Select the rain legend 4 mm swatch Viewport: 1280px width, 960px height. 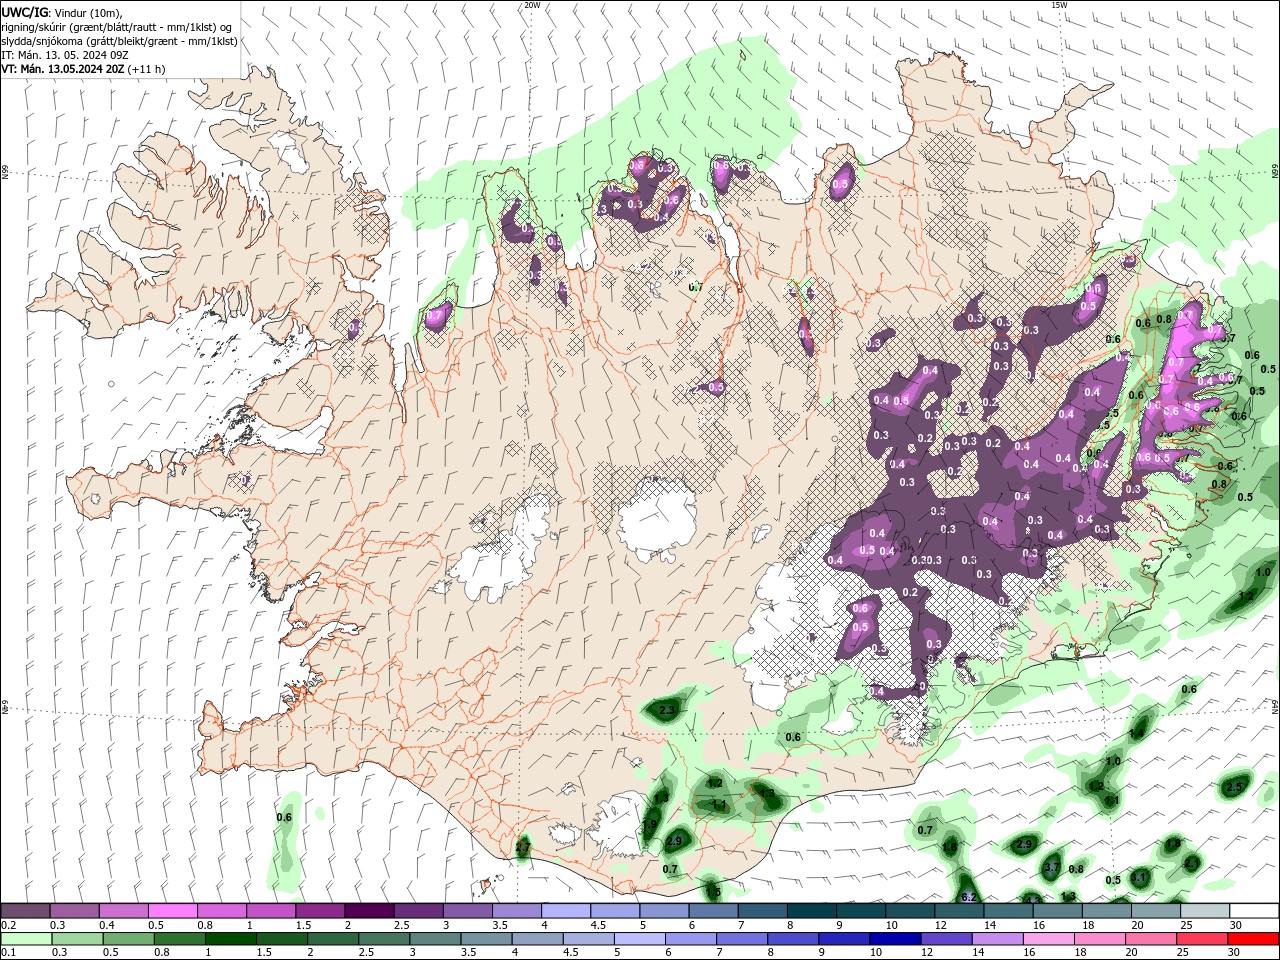pyautogui.click(x=537, y=939)
